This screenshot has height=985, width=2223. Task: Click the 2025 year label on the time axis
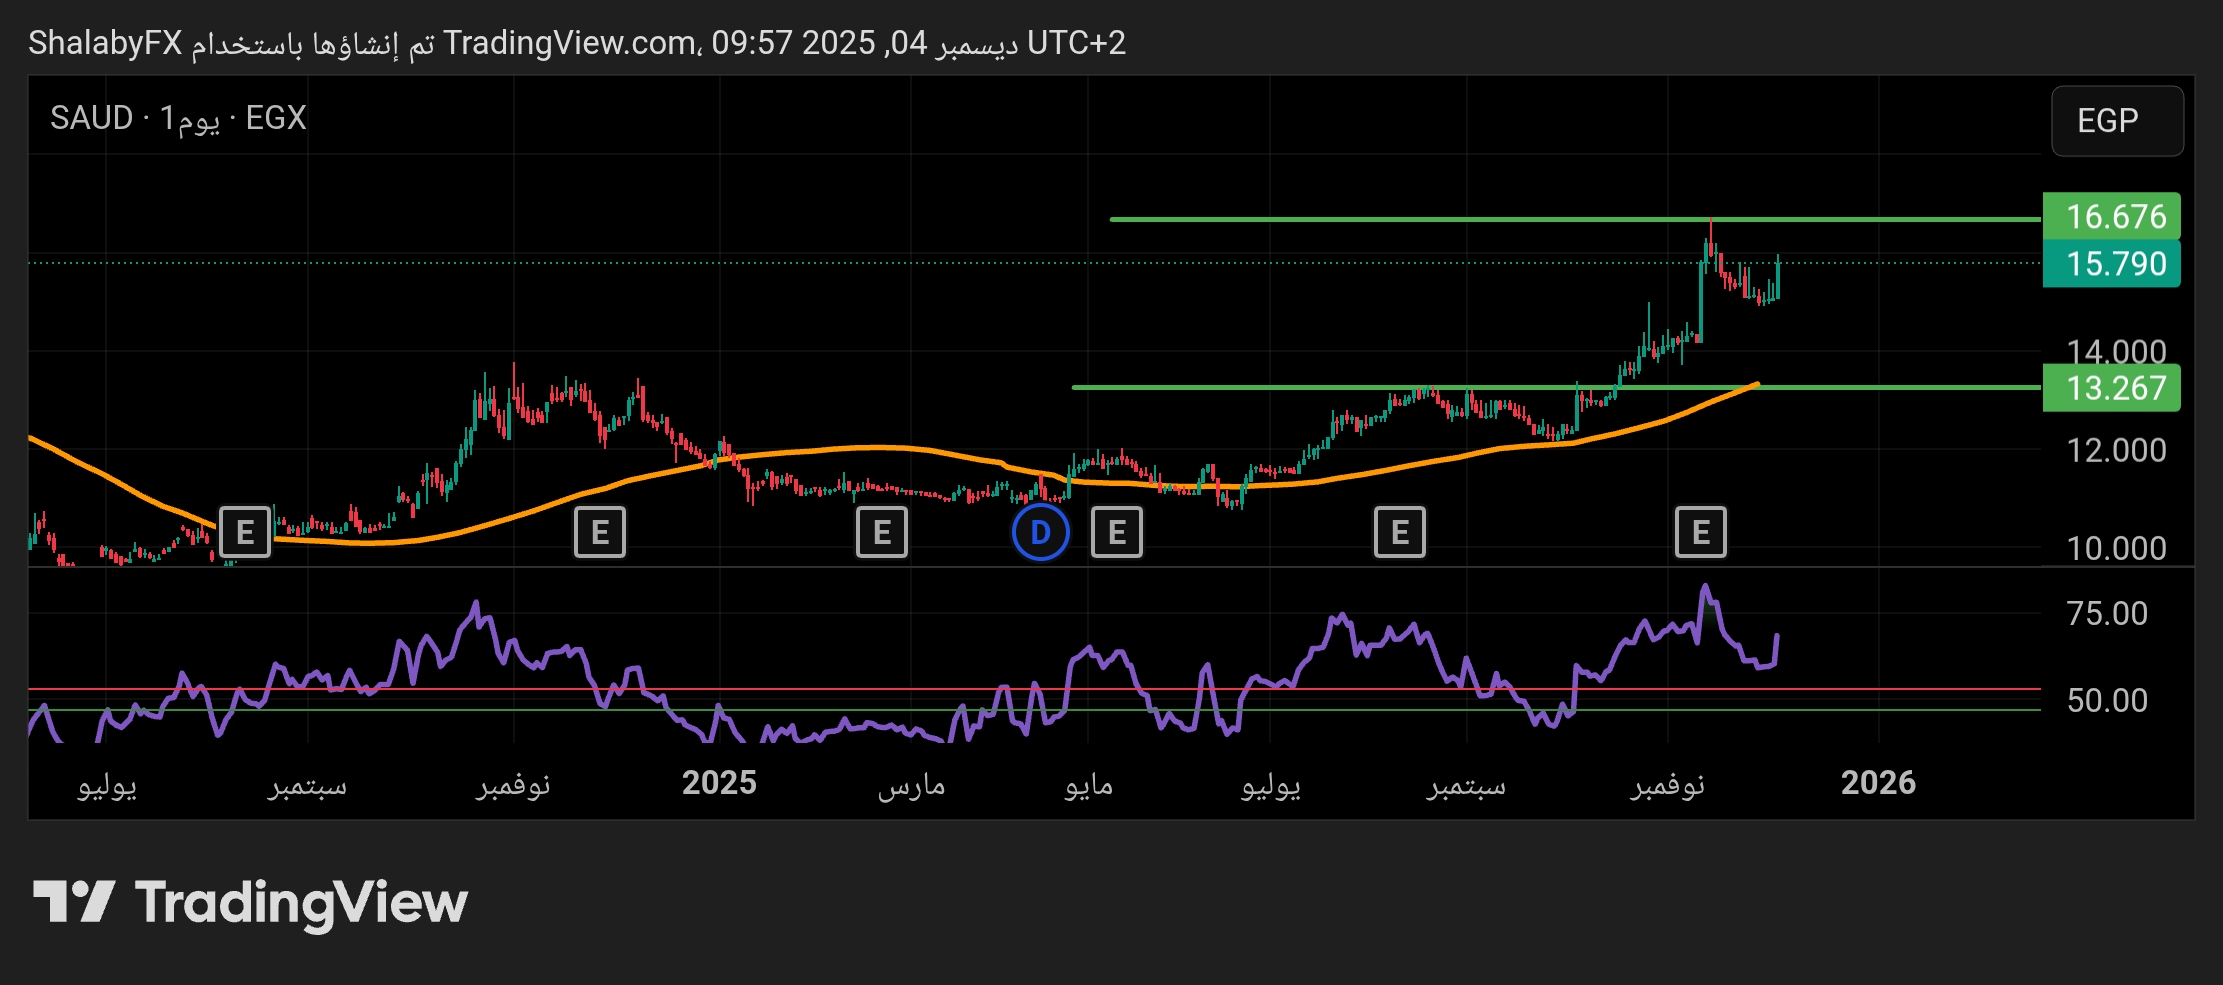[x=719, y=783]
